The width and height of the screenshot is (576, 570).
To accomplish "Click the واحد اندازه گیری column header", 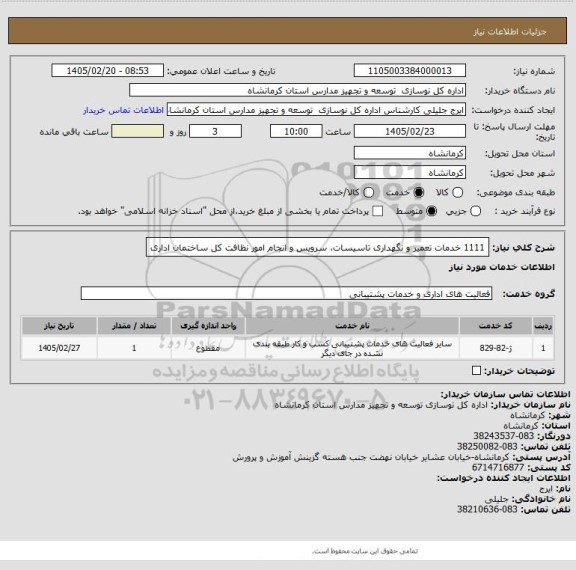I will 208,326.
